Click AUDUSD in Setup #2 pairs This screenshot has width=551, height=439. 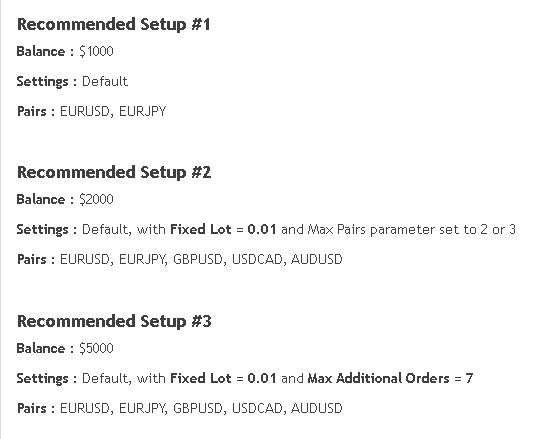(x=317, y=259)
